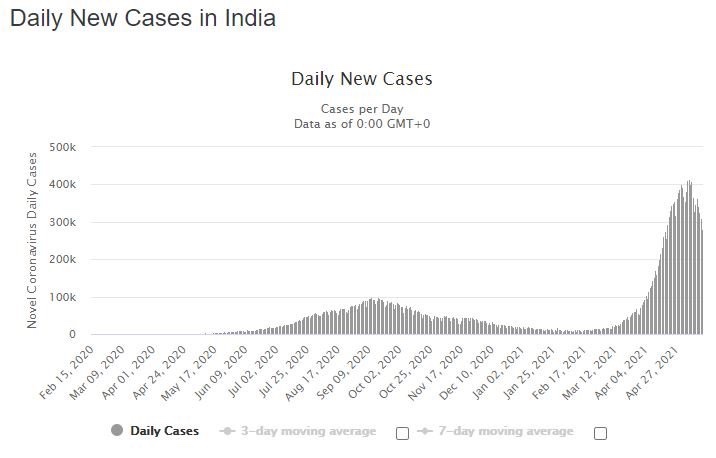Click the "Data as of 0:00 GMT+0" text
Image resolution: width=716 pixels, height=458 pixels.
(361, 123)
